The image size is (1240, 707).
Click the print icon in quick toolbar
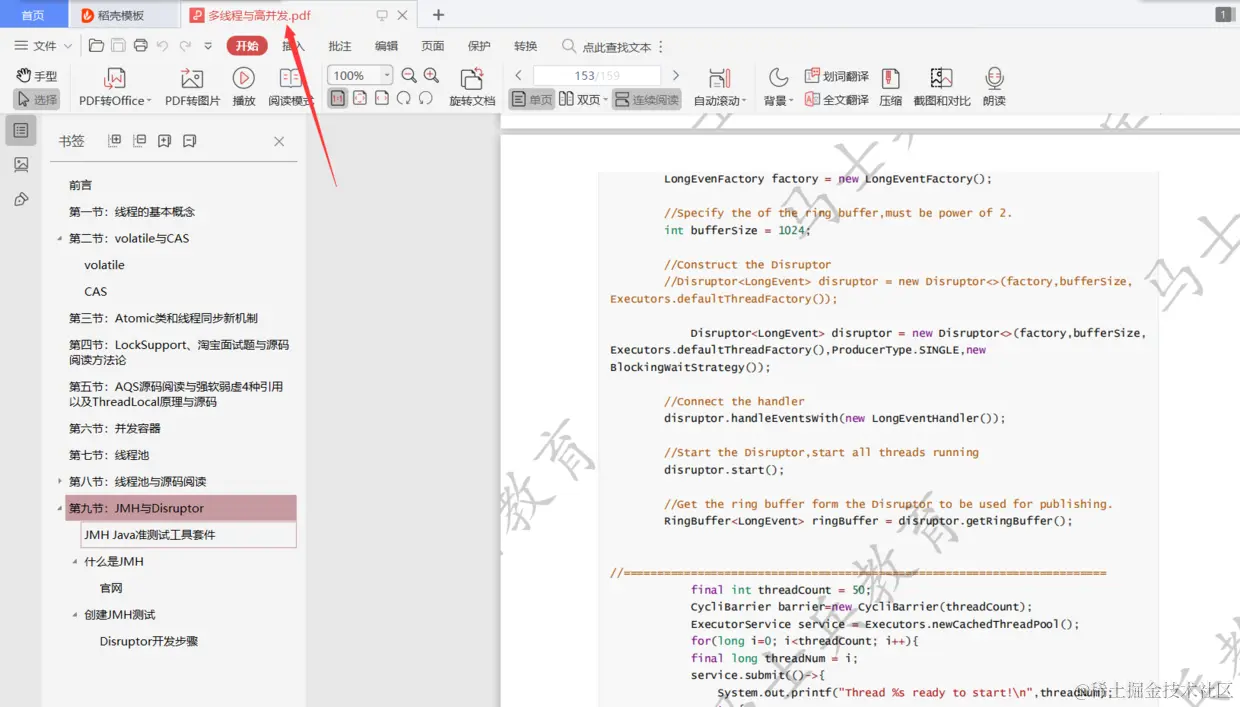point(140,45)
